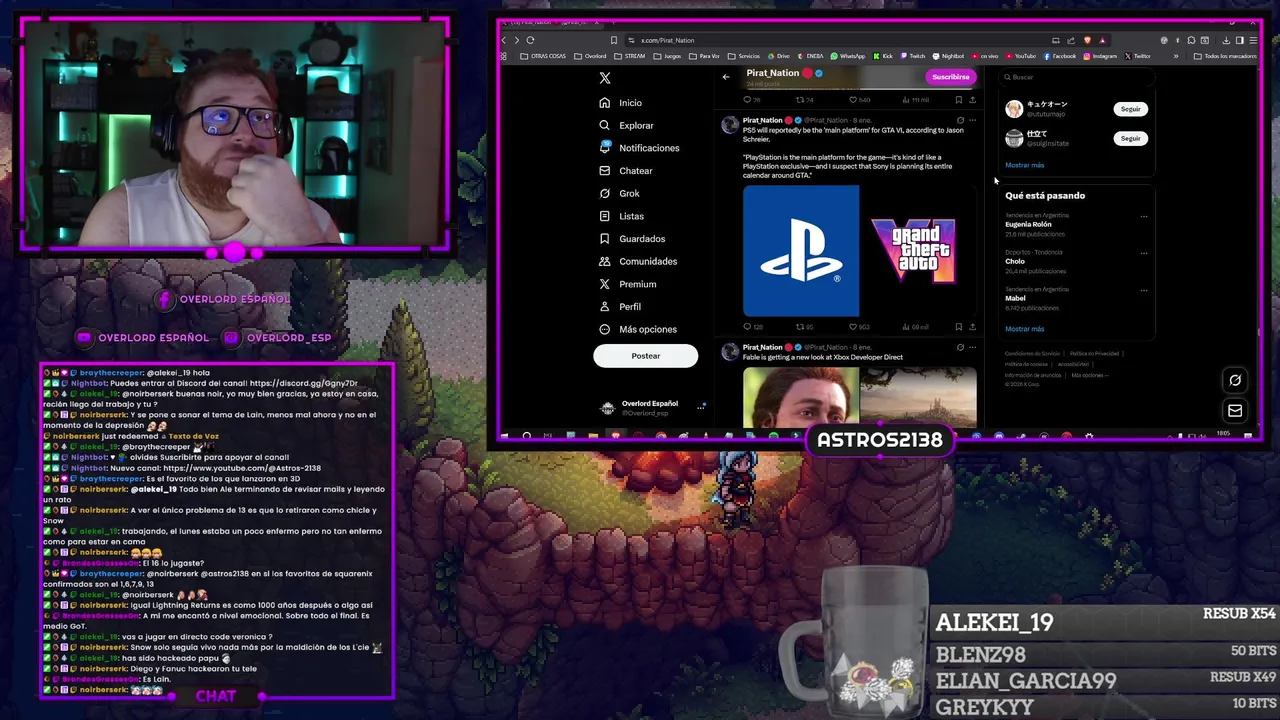Open the Fable character screenshot
The width and height of the screenshot is (1280, 720).
pyautogui.click(x=801, y=398)
